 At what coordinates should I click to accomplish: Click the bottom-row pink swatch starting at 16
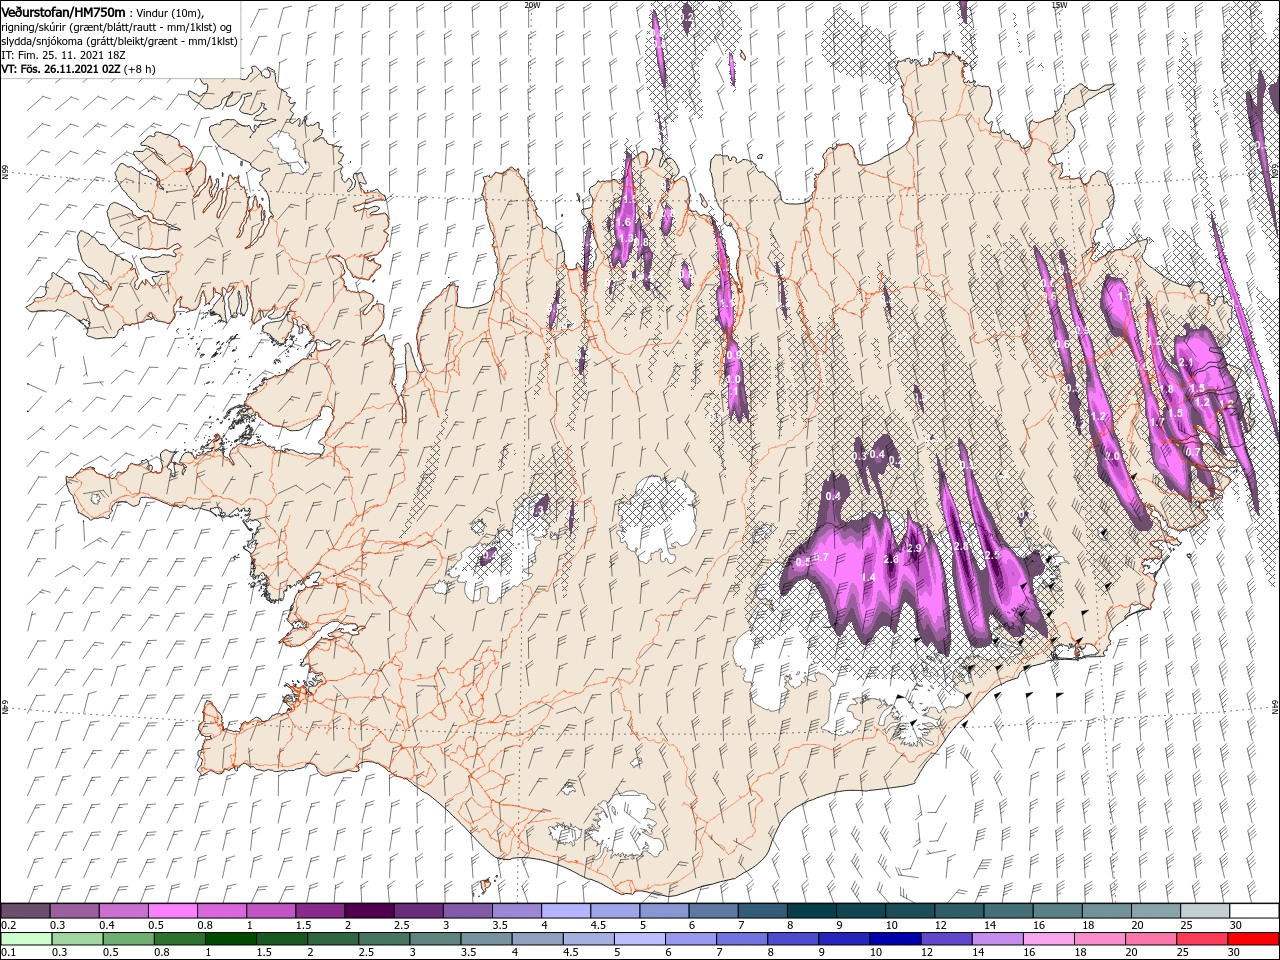(1047, 939)
